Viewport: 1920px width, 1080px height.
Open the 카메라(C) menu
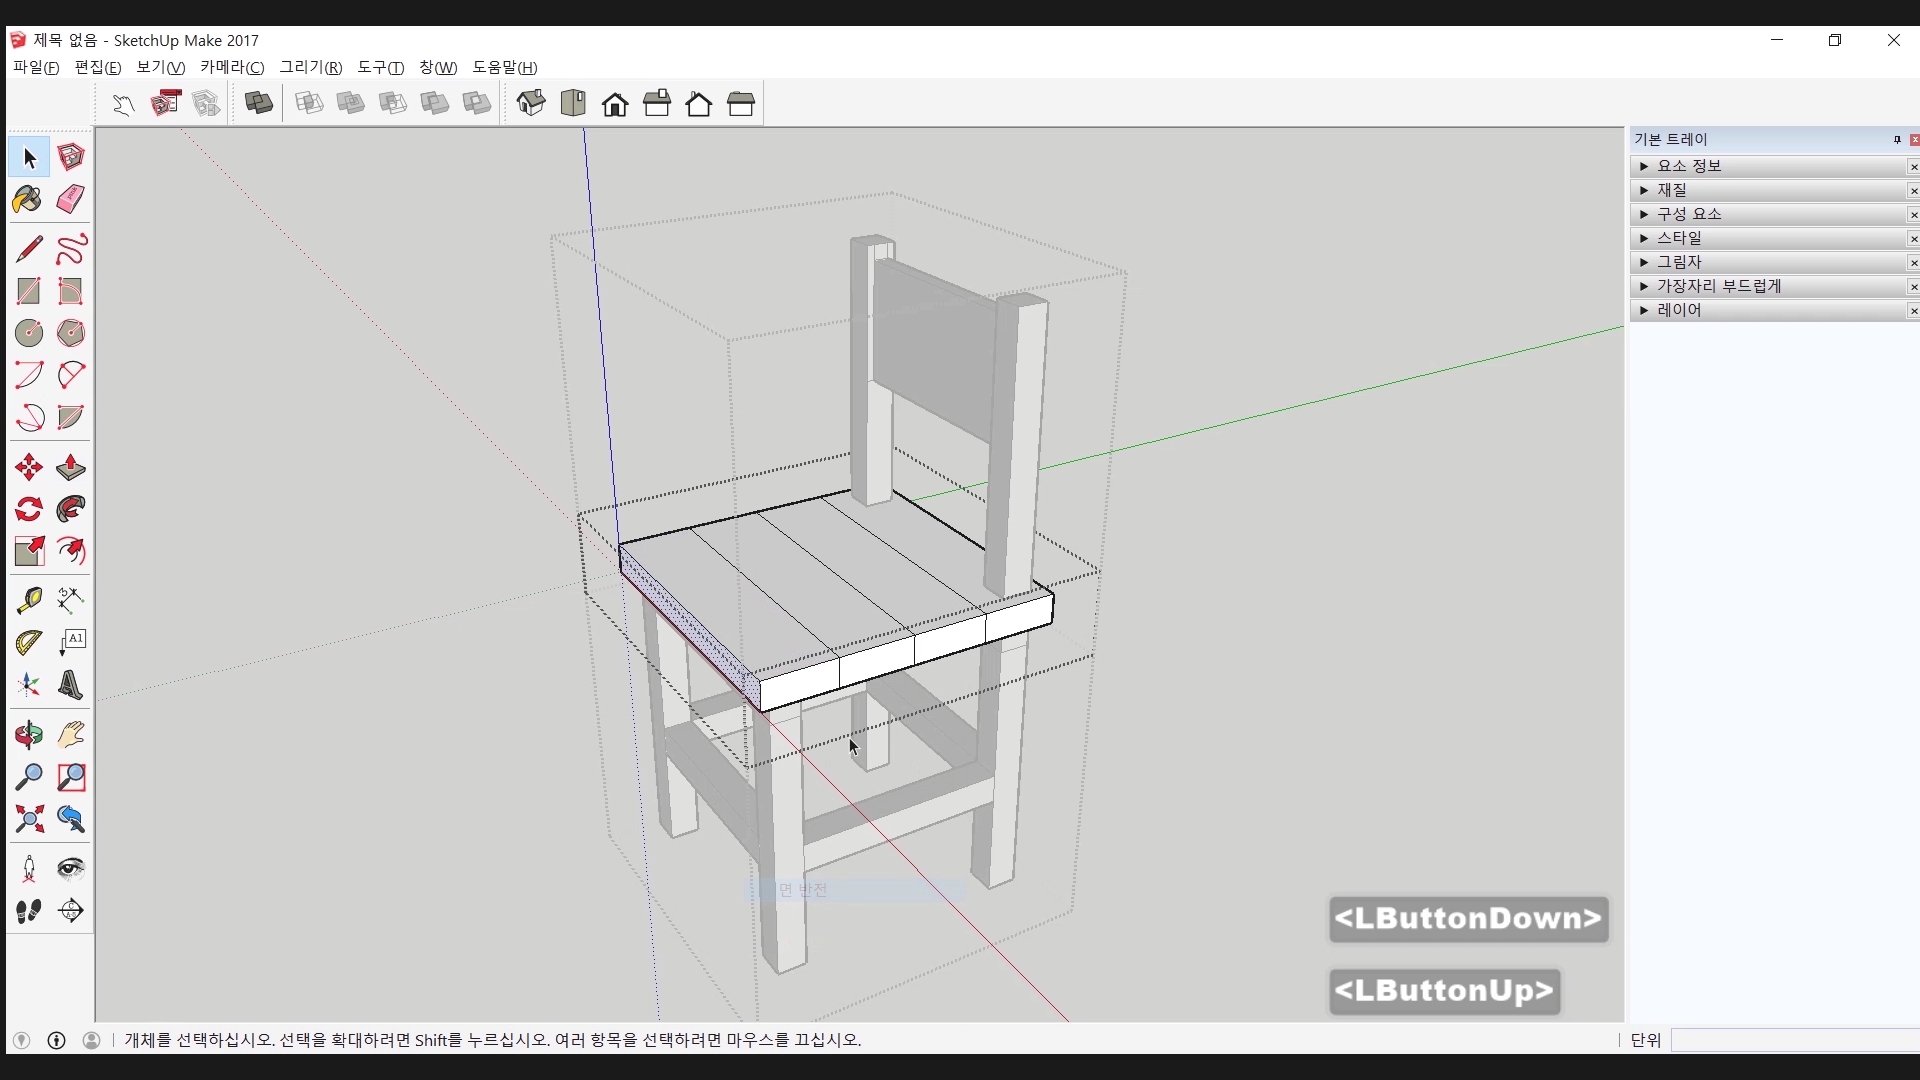point(232,67)
